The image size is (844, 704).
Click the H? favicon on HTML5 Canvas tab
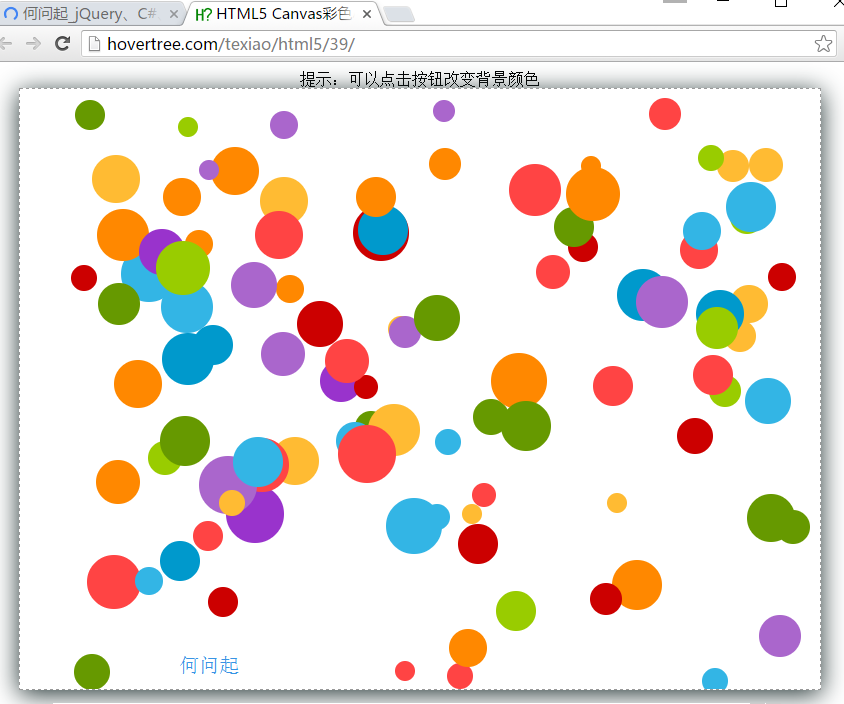coord(203,14)
